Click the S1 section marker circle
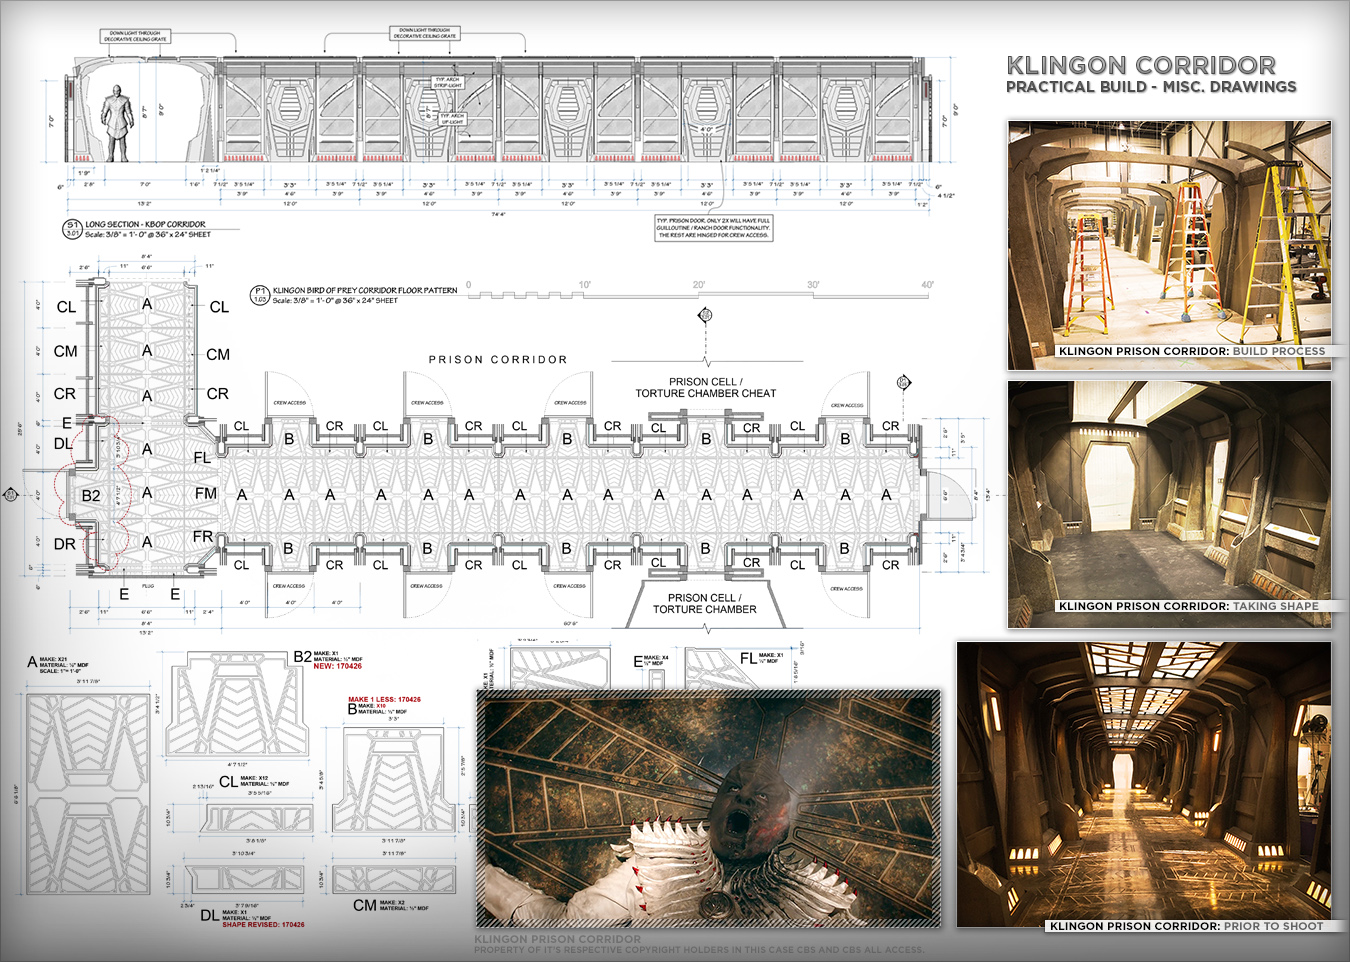Image resolution: width=1350 pixels, height=962 pixels. pos(73,229)
